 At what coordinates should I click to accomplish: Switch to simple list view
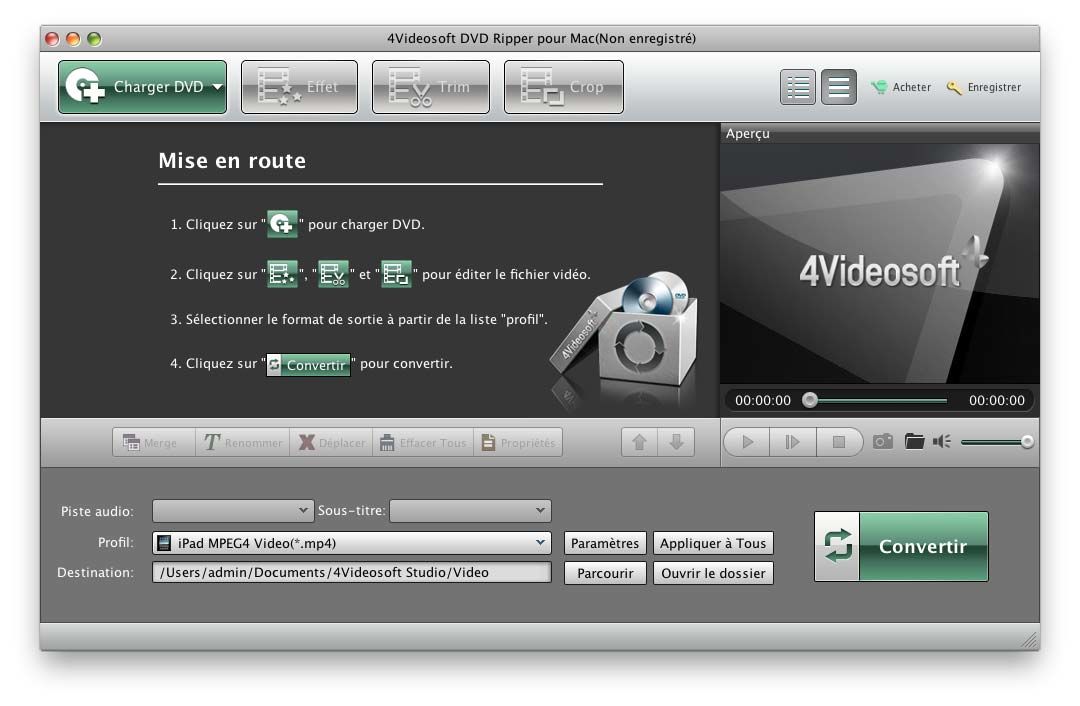point(838,87)
